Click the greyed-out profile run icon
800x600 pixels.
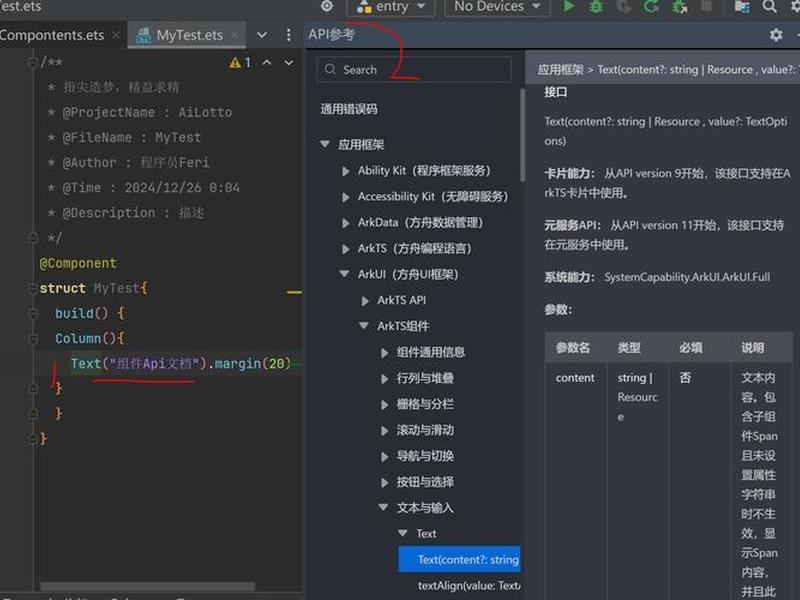[x=623, y=6]
